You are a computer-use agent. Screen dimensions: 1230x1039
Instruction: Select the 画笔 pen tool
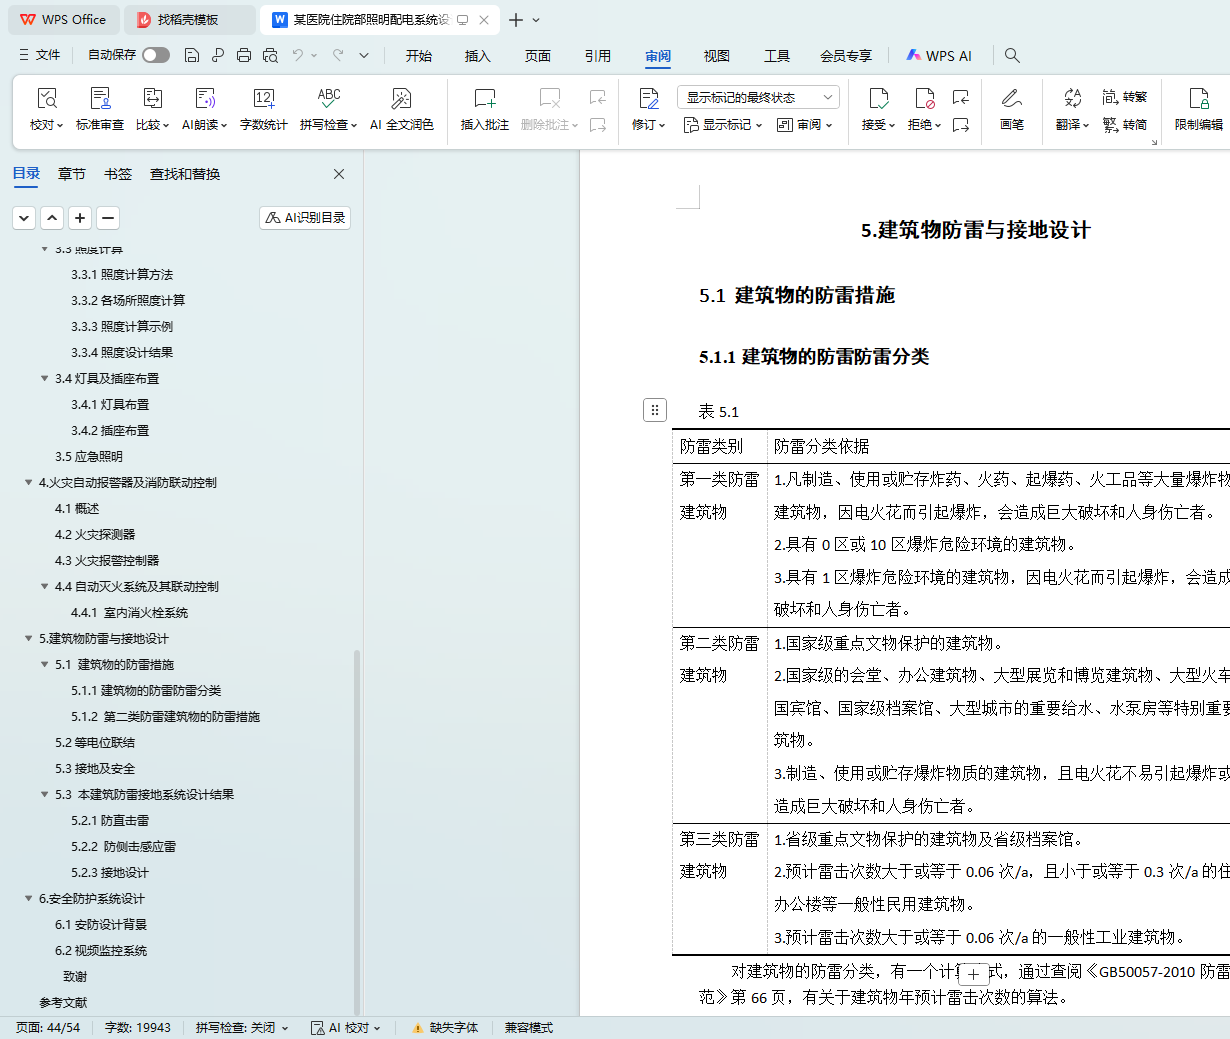click(x=1011, y=109)
